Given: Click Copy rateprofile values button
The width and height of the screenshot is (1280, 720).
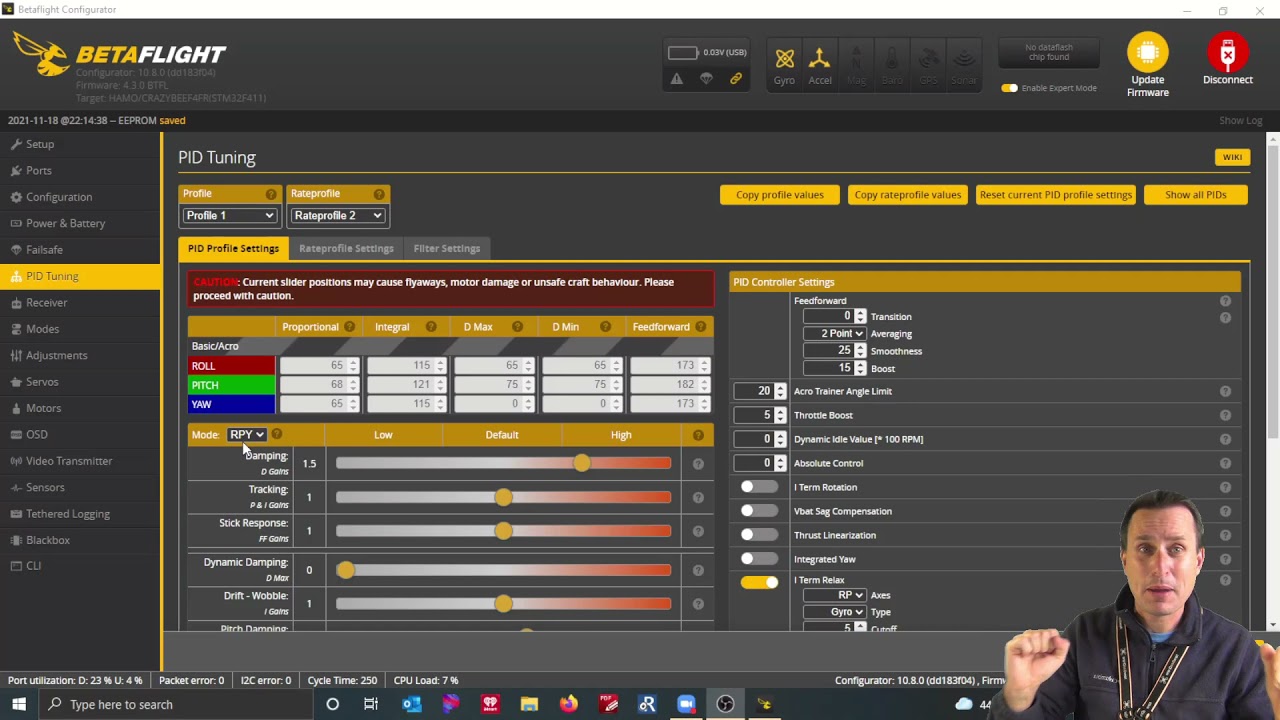Looking at the screenshot, I should click(908, 195).
